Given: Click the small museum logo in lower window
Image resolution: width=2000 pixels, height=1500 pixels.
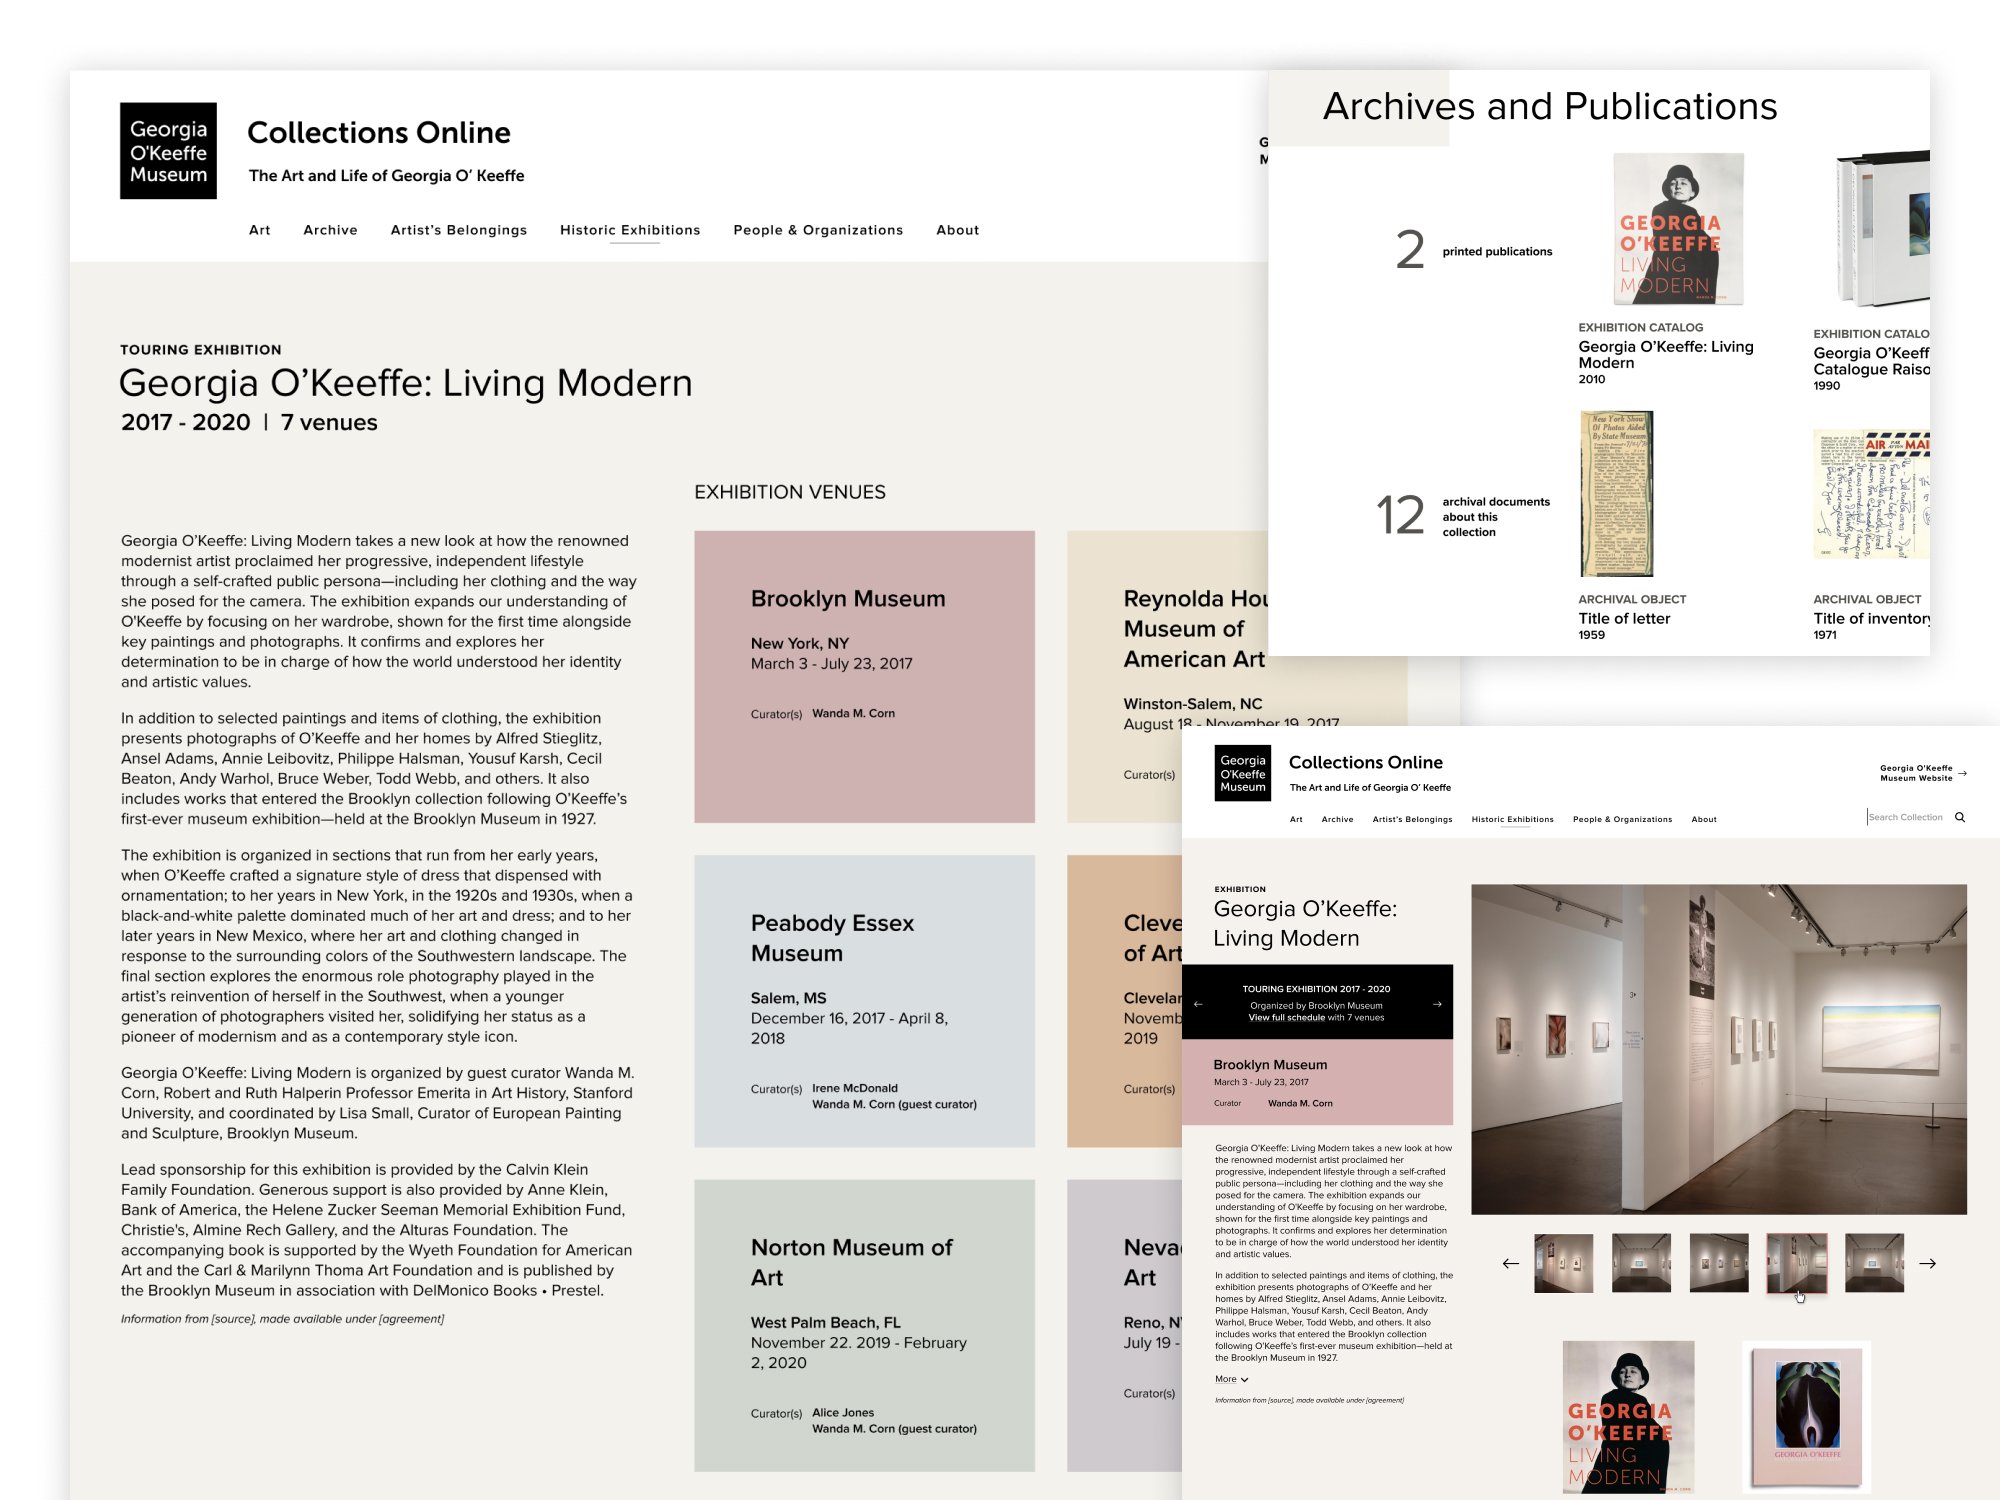Looking at the screenshot, I should [1242, 773].
